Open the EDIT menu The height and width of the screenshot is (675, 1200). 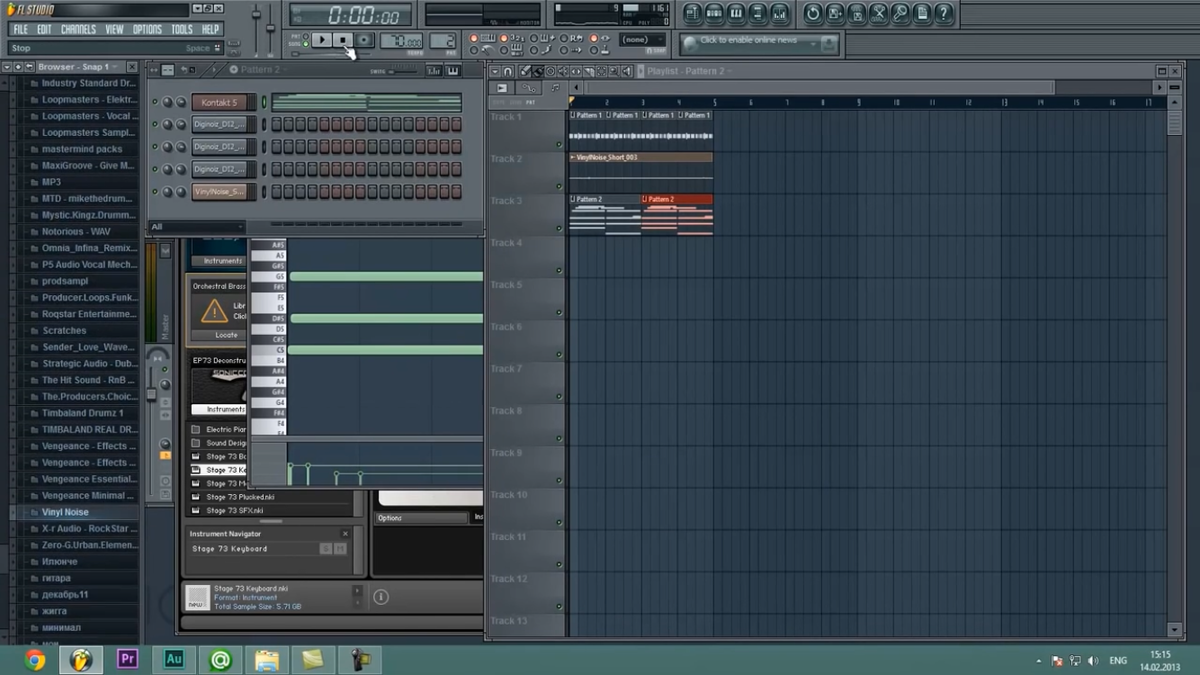pos(44,29)
